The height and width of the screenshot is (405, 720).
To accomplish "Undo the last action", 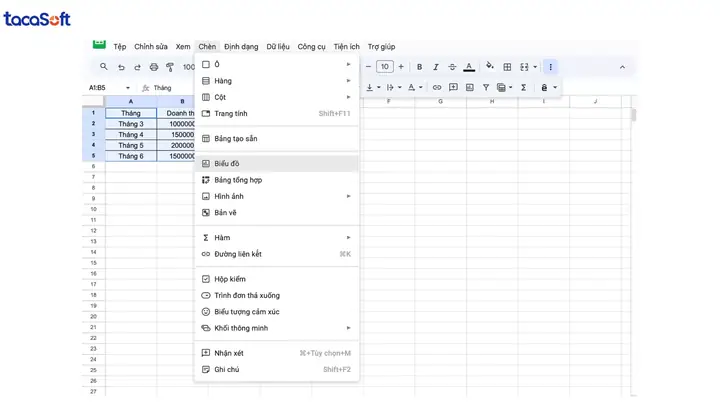I will [121, 67].
